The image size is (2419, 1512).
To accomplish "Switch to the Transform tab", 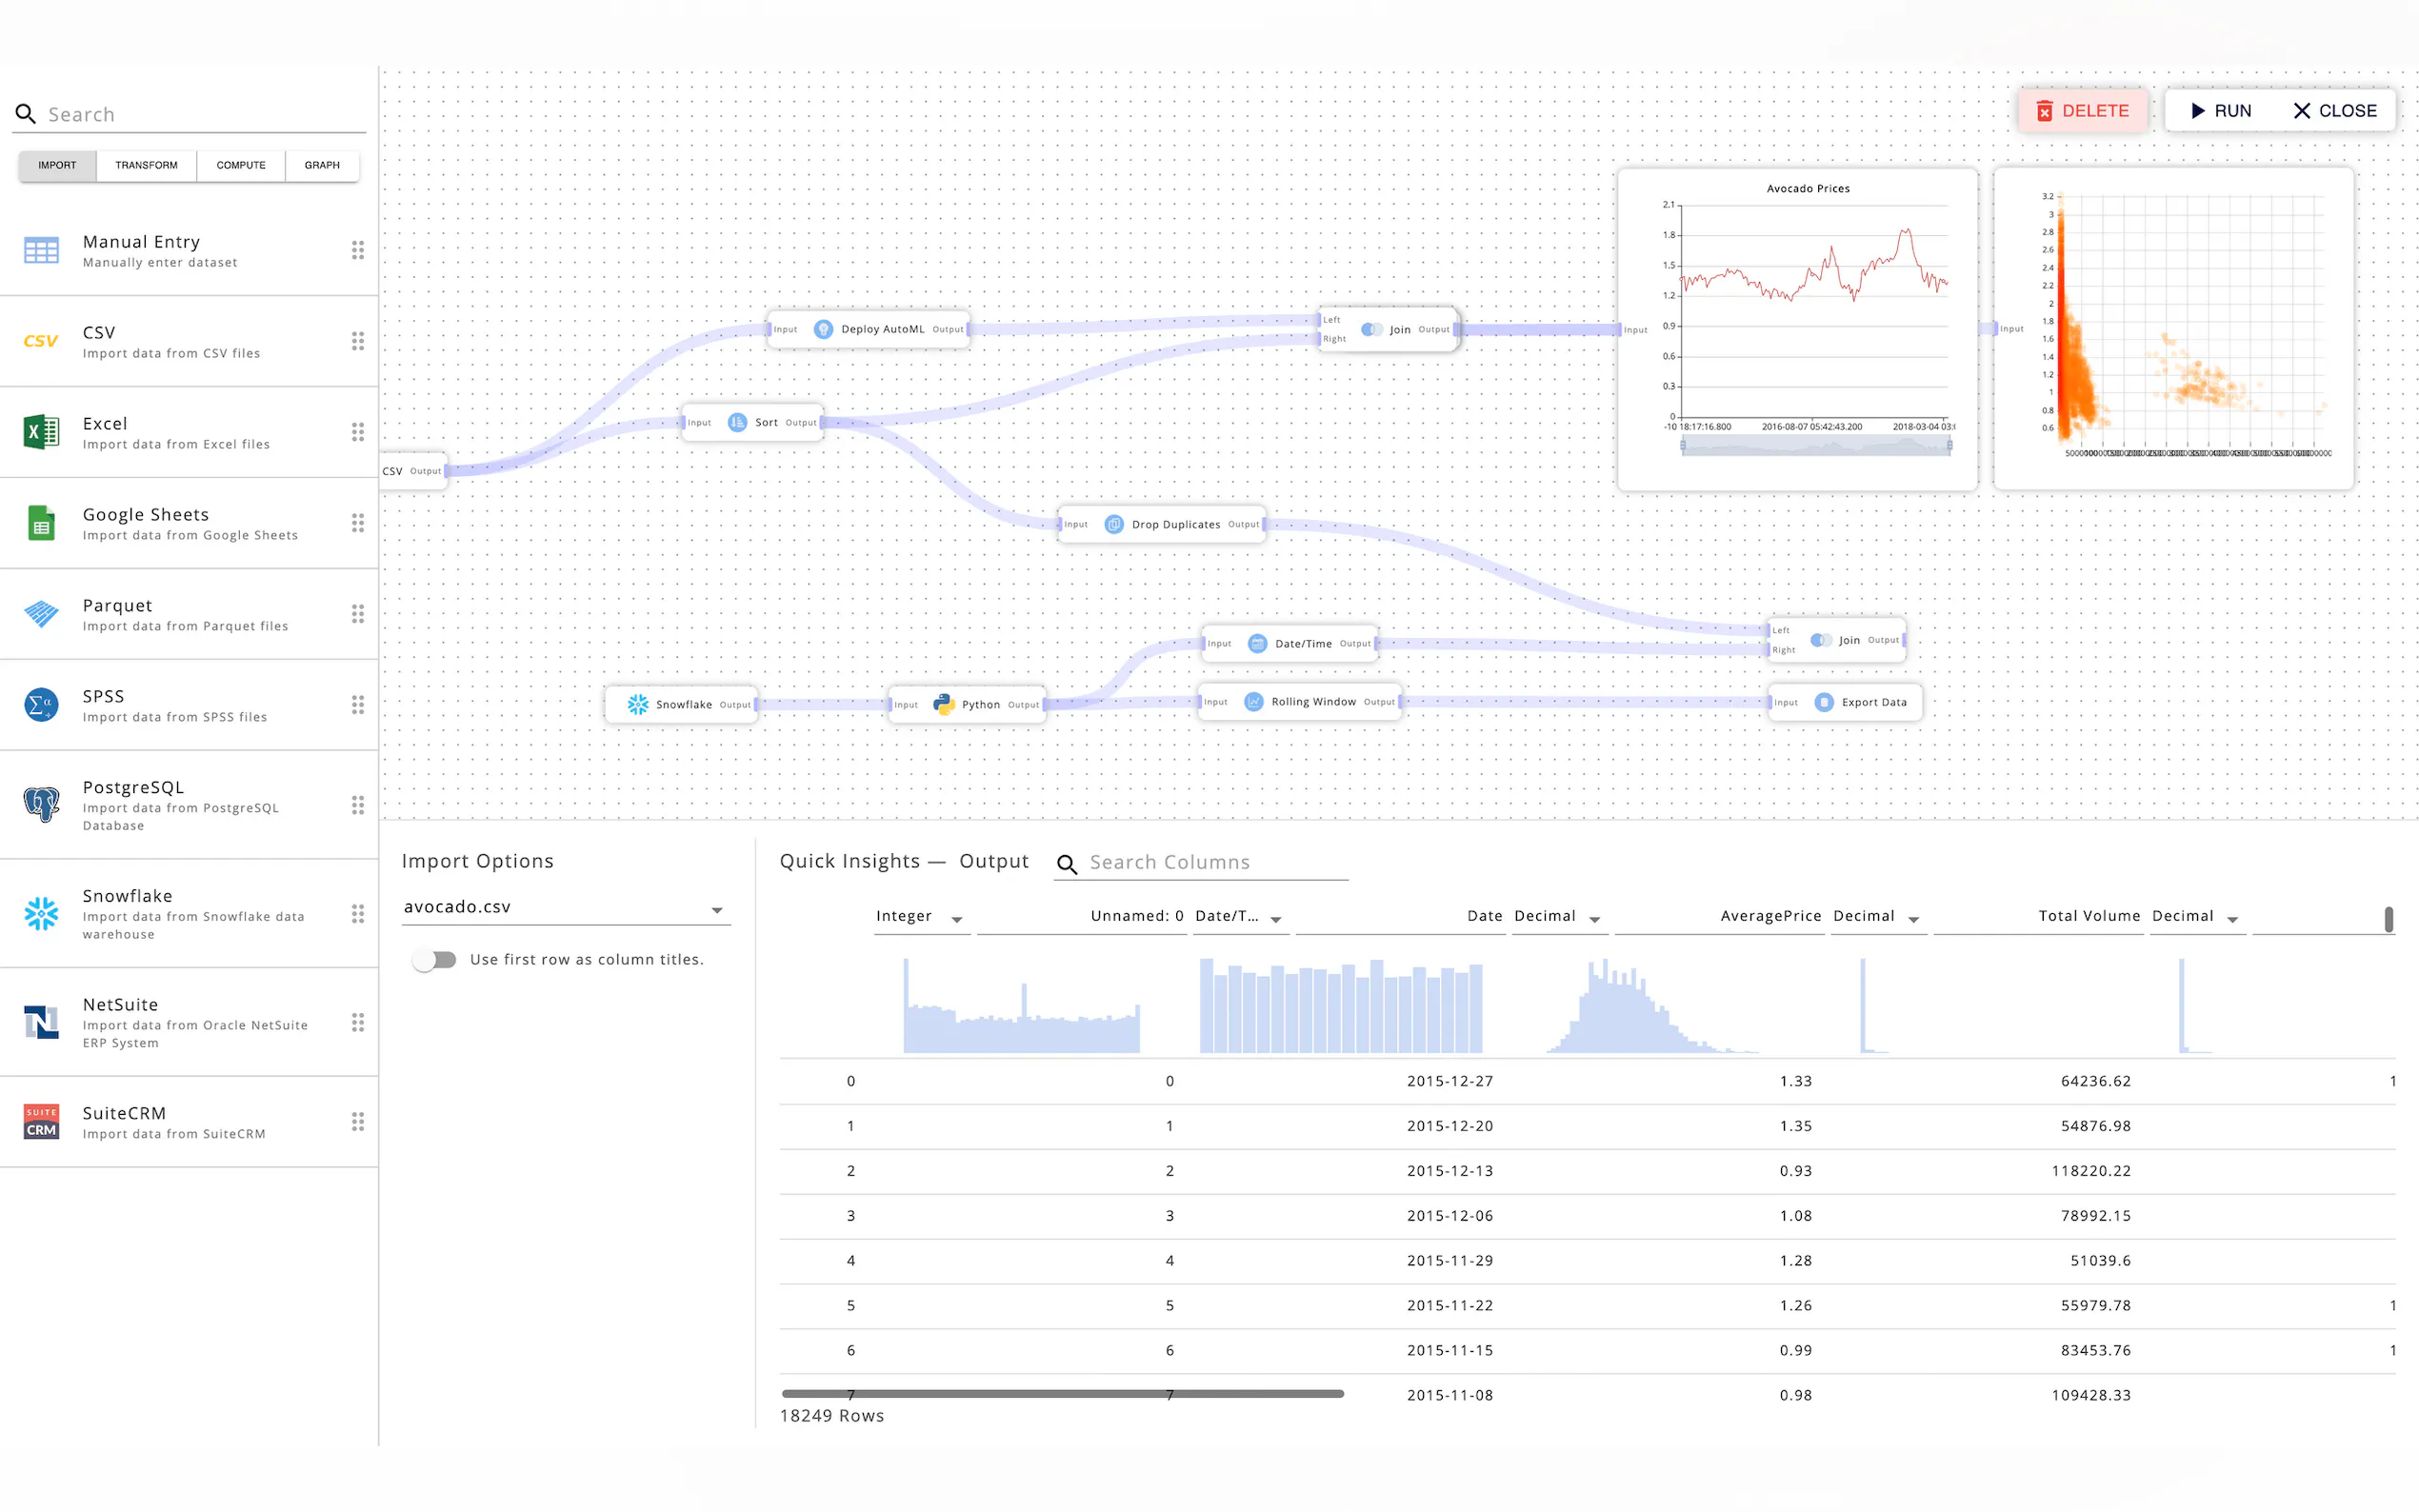I will pos(146,165).
